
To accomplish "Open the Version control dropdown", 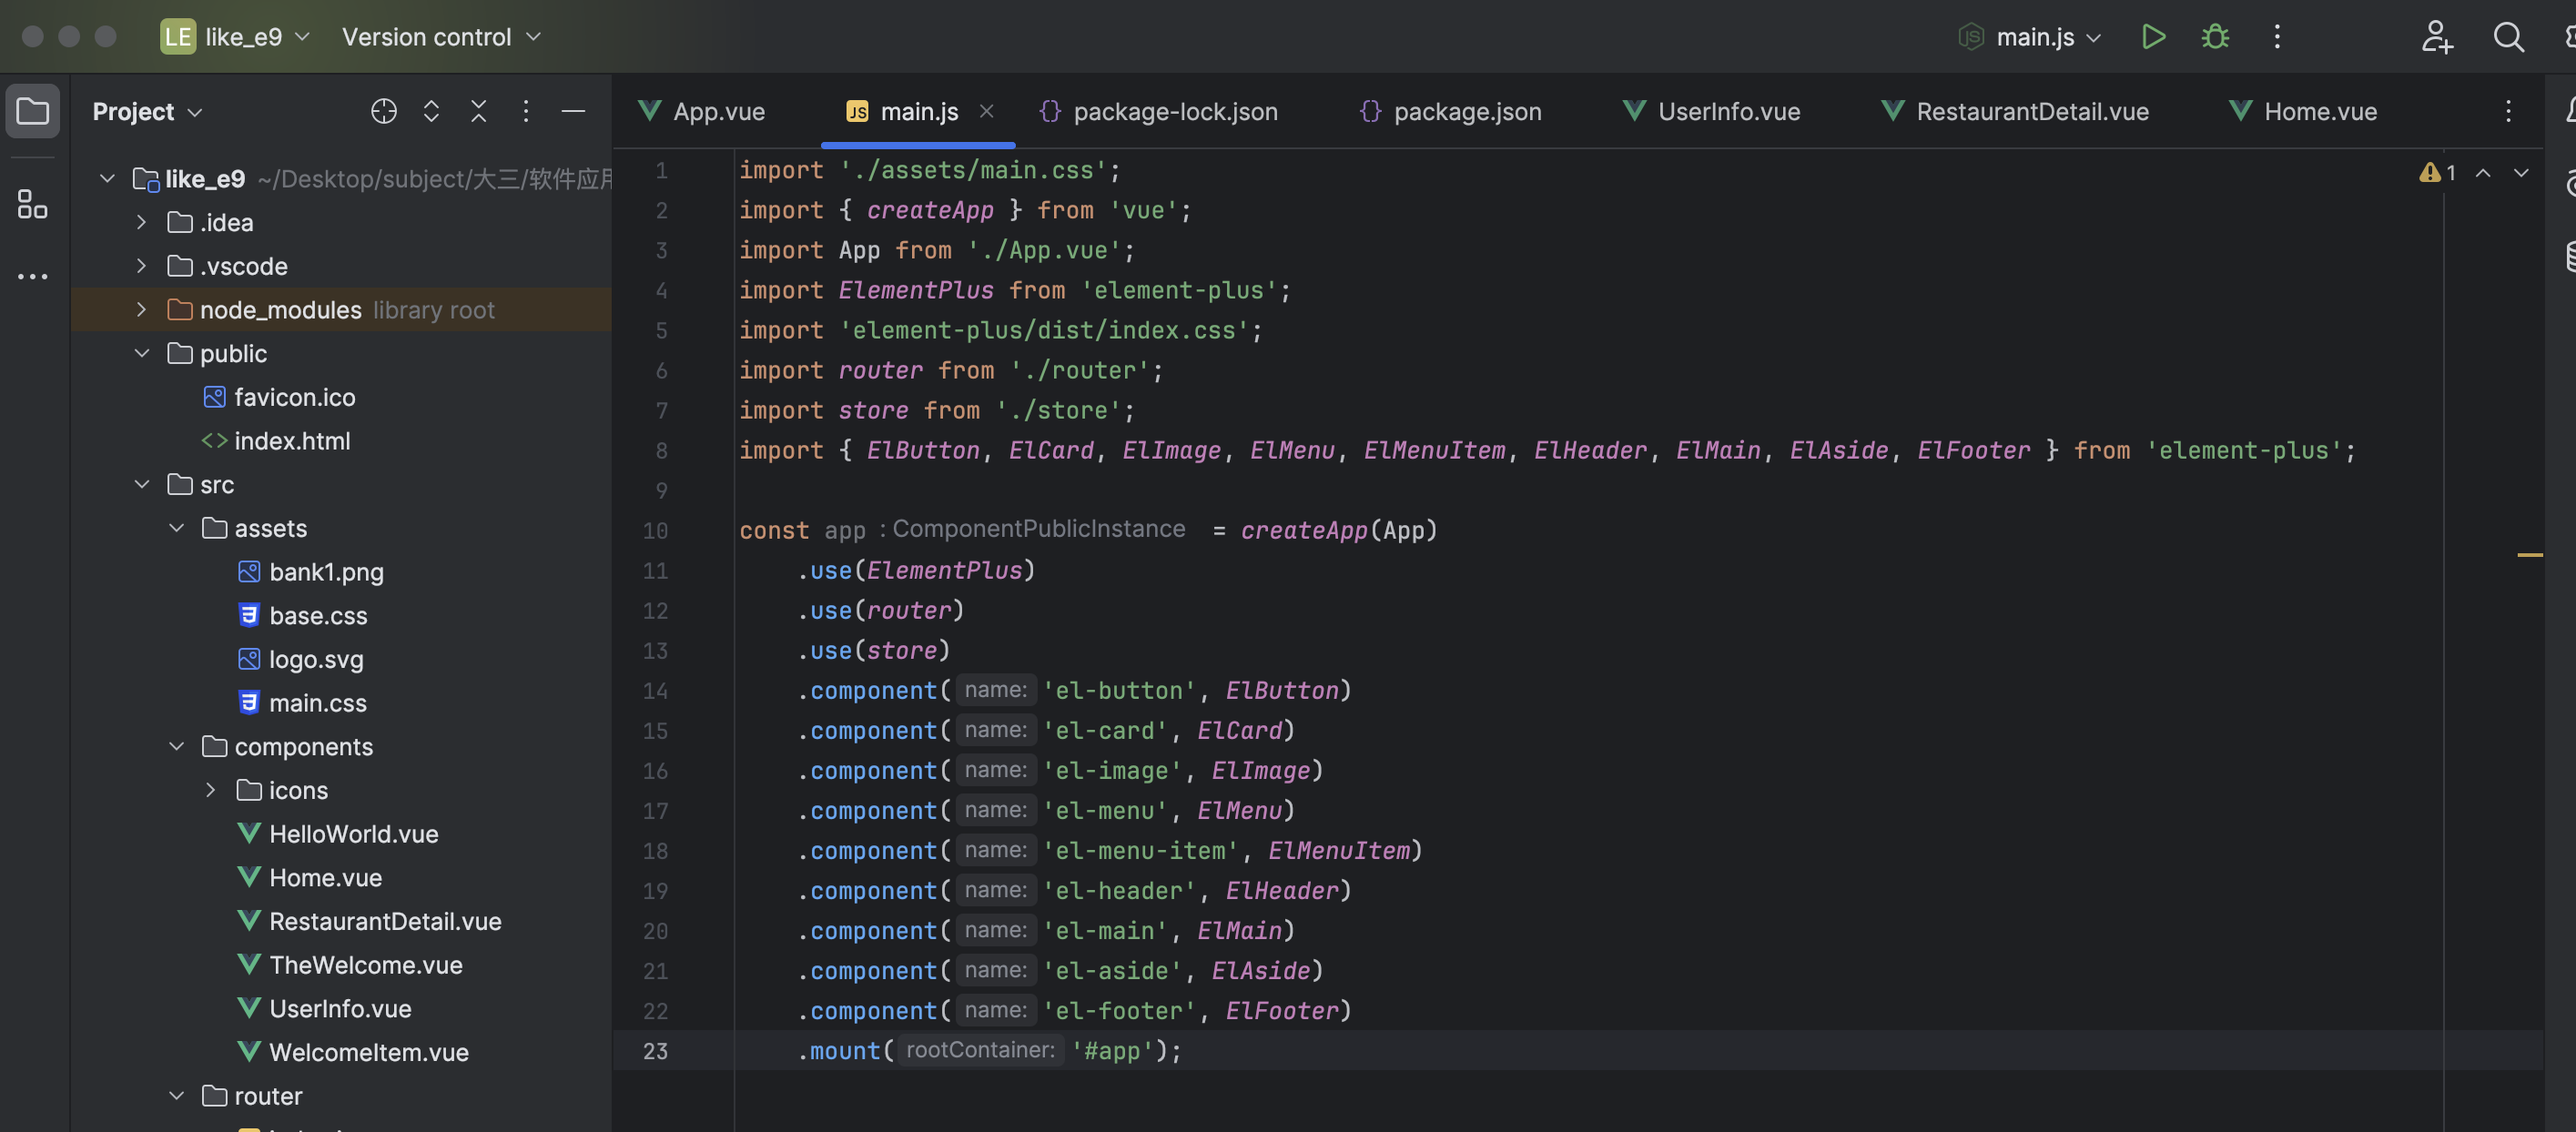I will point(441,37).
